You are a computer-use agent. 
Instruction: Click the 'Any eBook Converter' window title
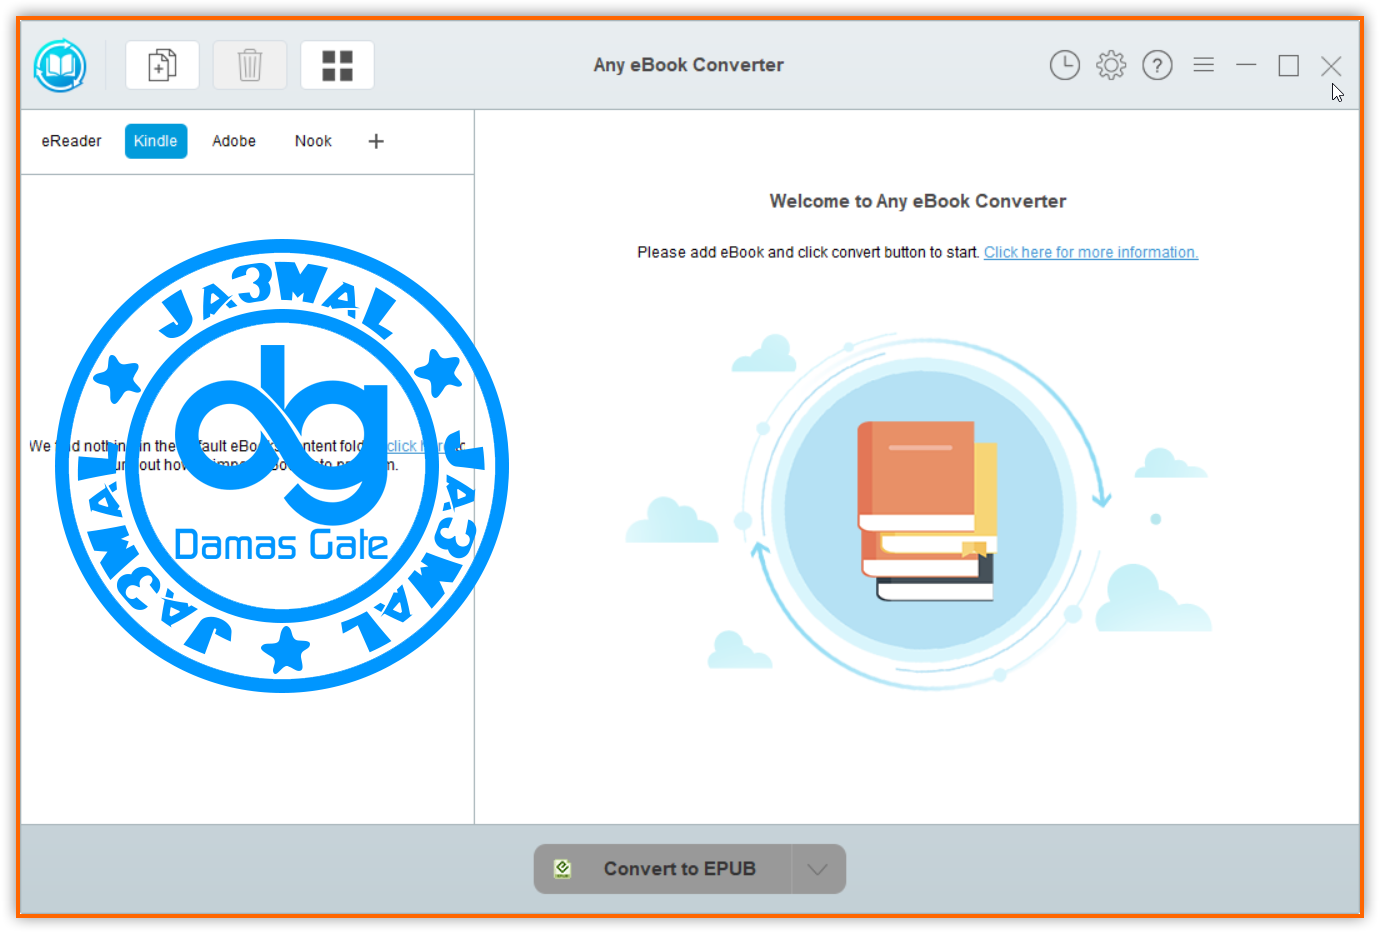(689, 65)
